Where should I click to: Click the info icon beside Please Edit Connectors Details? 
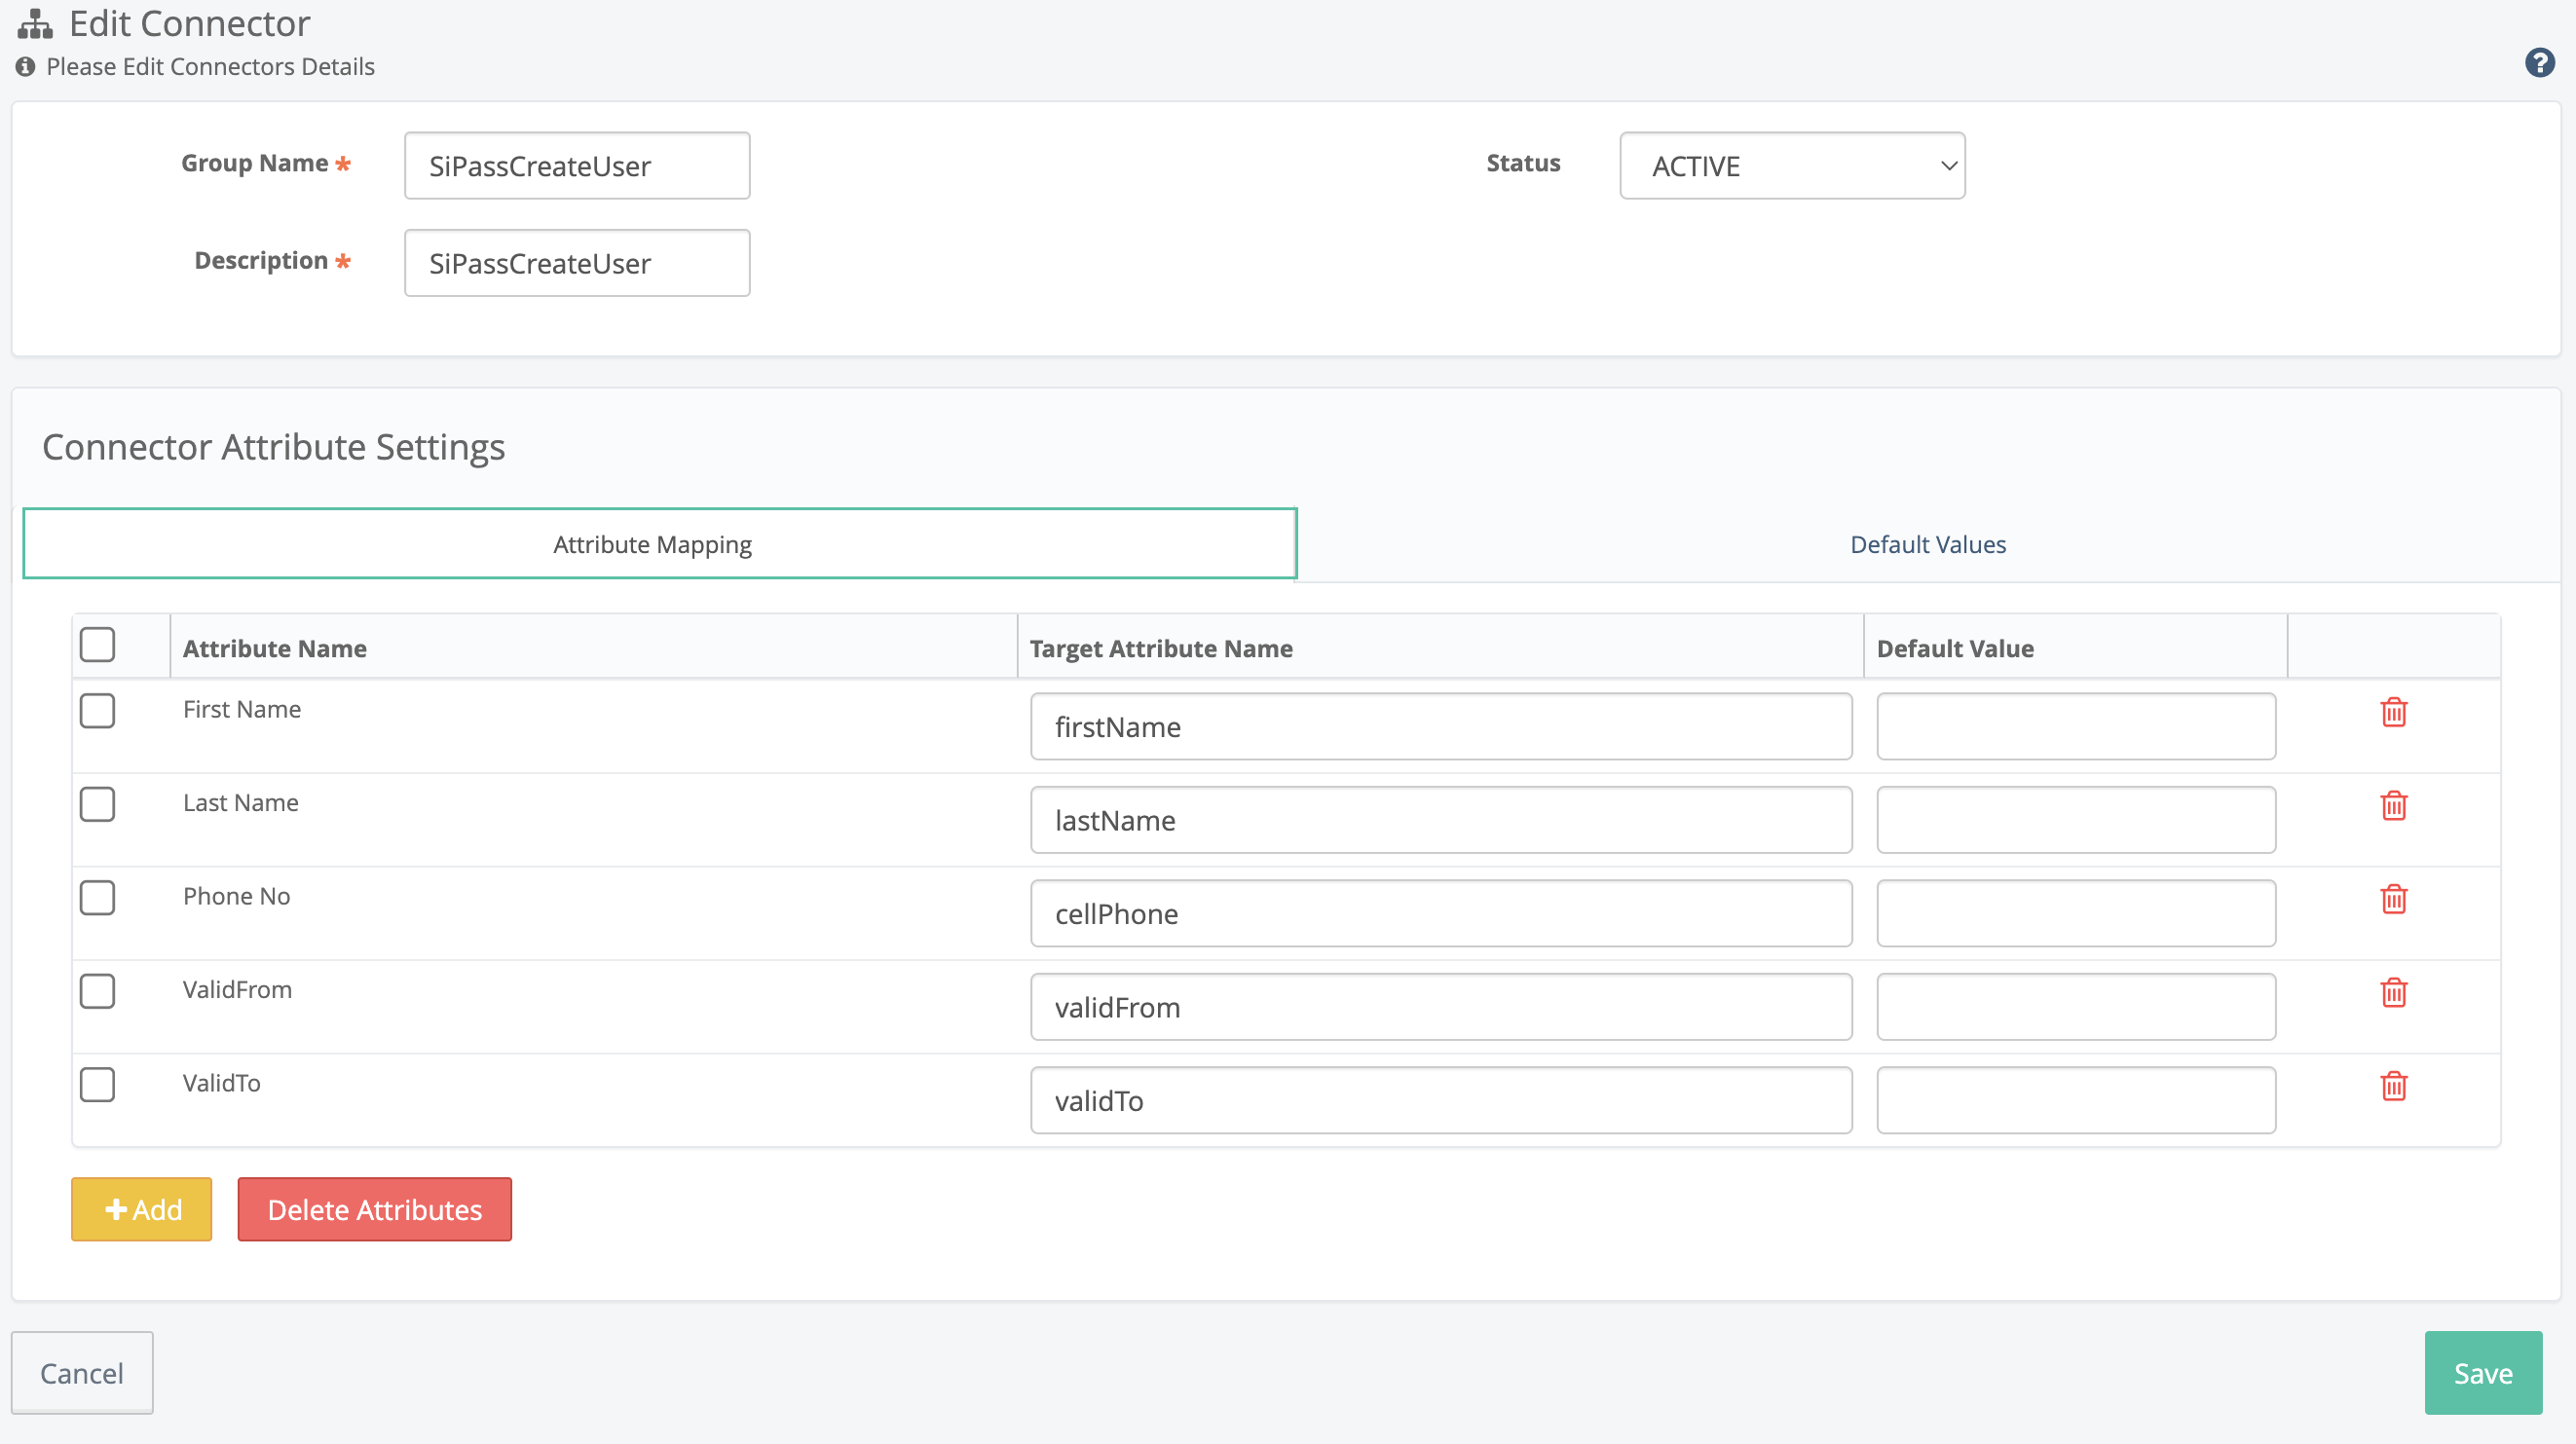25,67
